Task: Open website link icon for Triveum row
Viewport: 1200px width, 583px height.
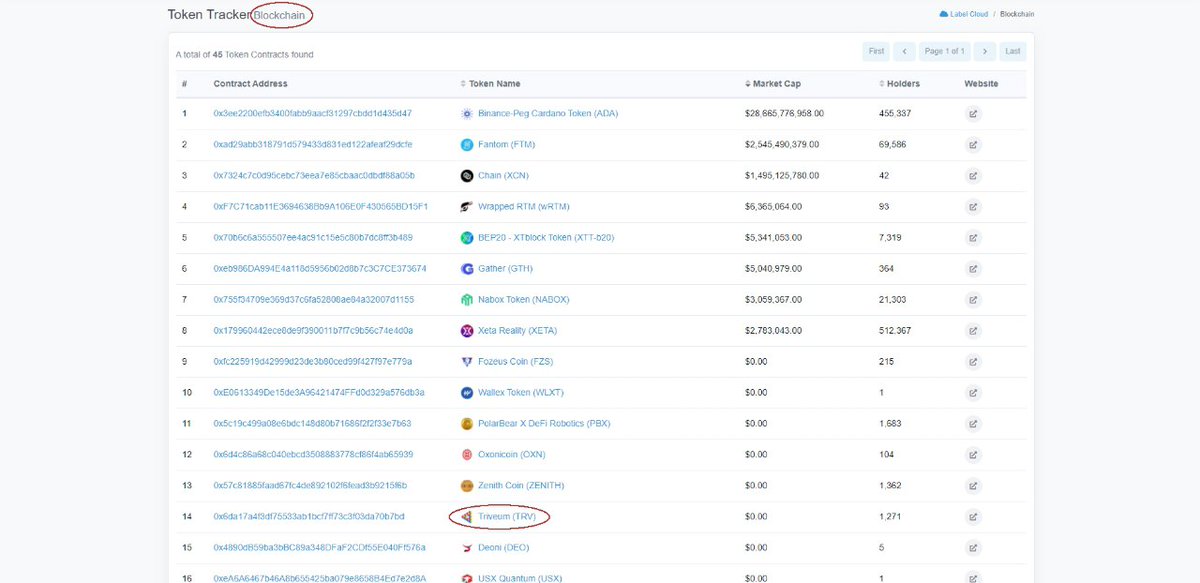Action: (973, 517)
